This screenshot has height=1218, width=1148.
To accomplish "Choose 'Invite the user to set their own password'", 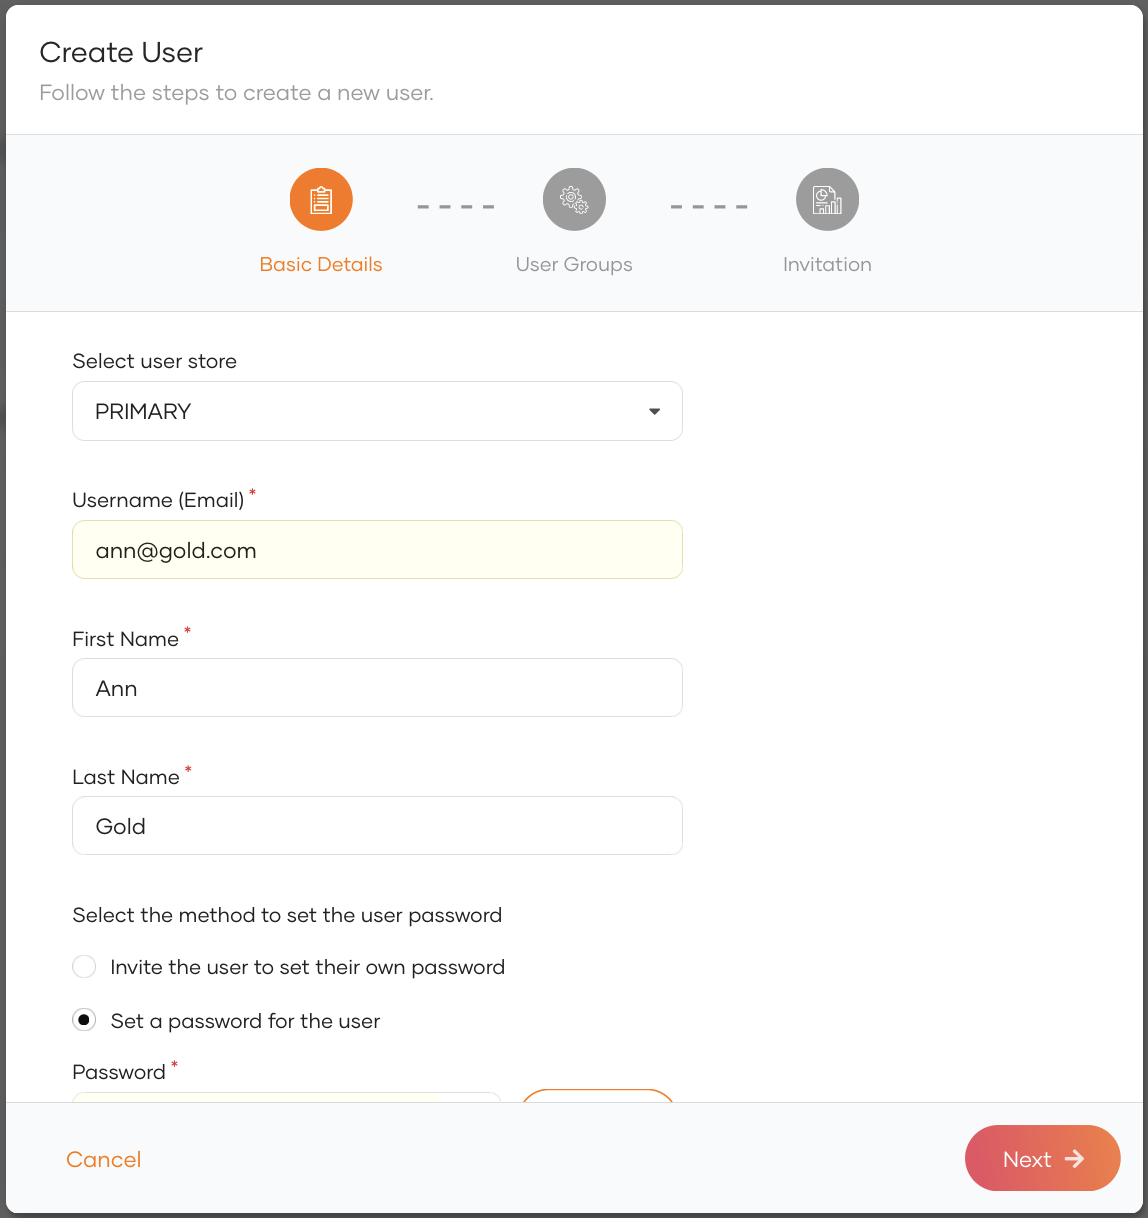I will click(84, 966).
